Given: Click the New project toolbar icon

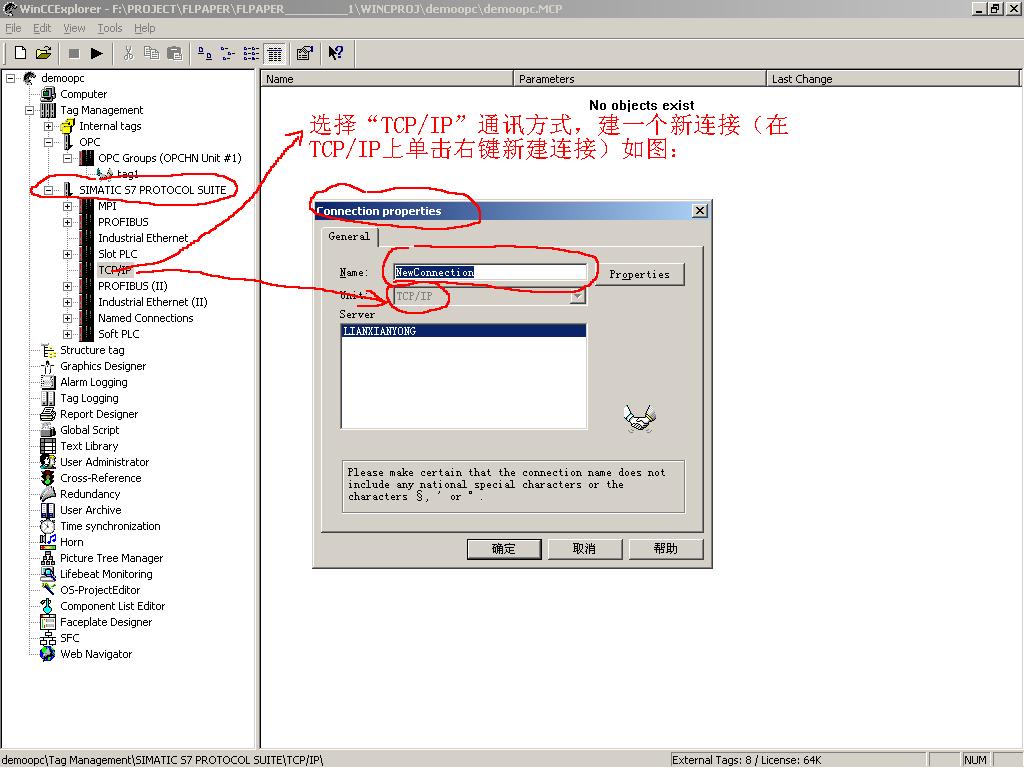Looking at the screenshot, I should click(20, 53).
